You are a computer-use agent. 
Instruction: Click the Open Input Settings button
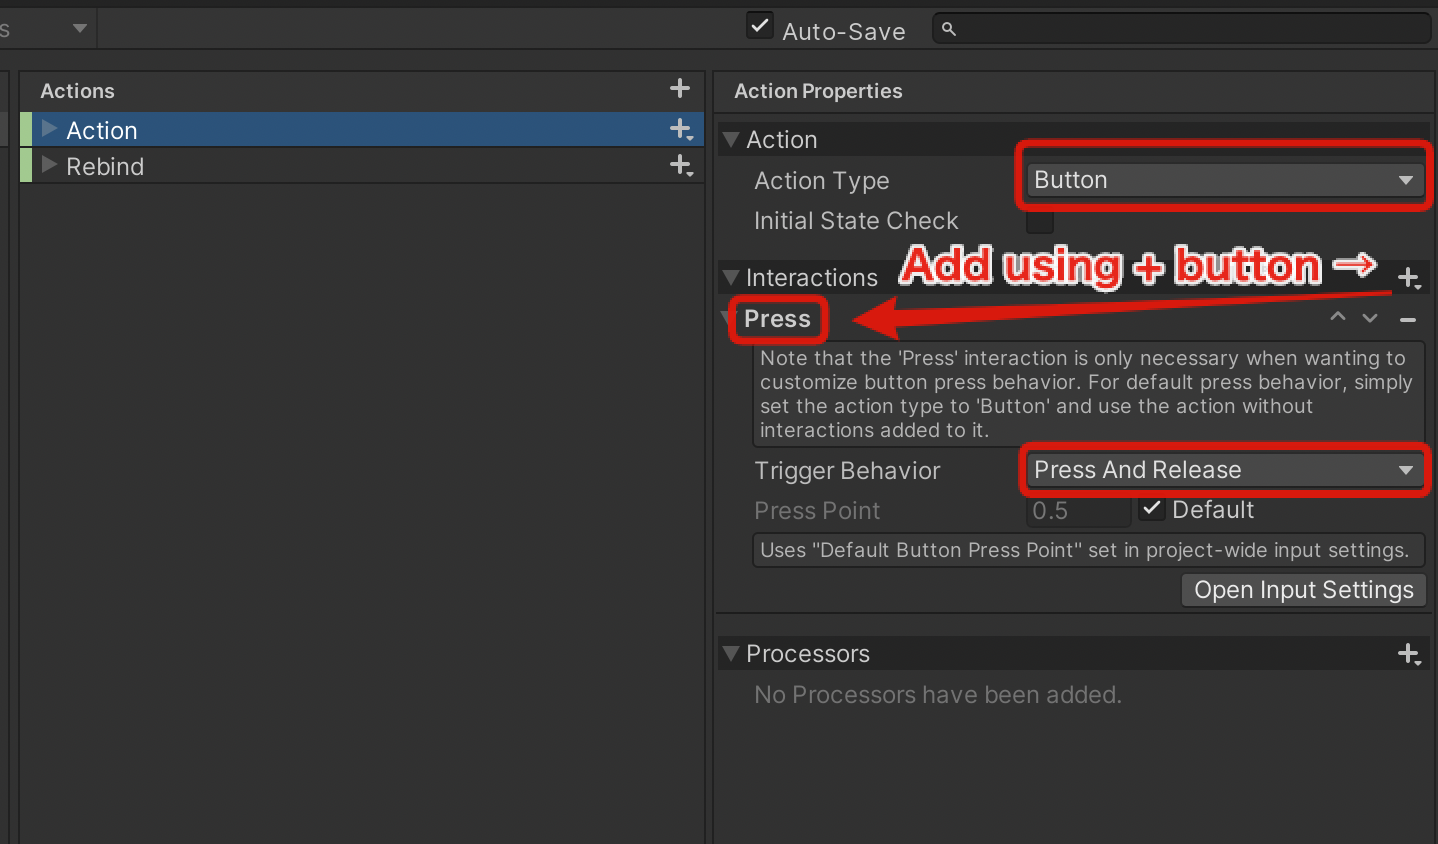(1302, 590)
